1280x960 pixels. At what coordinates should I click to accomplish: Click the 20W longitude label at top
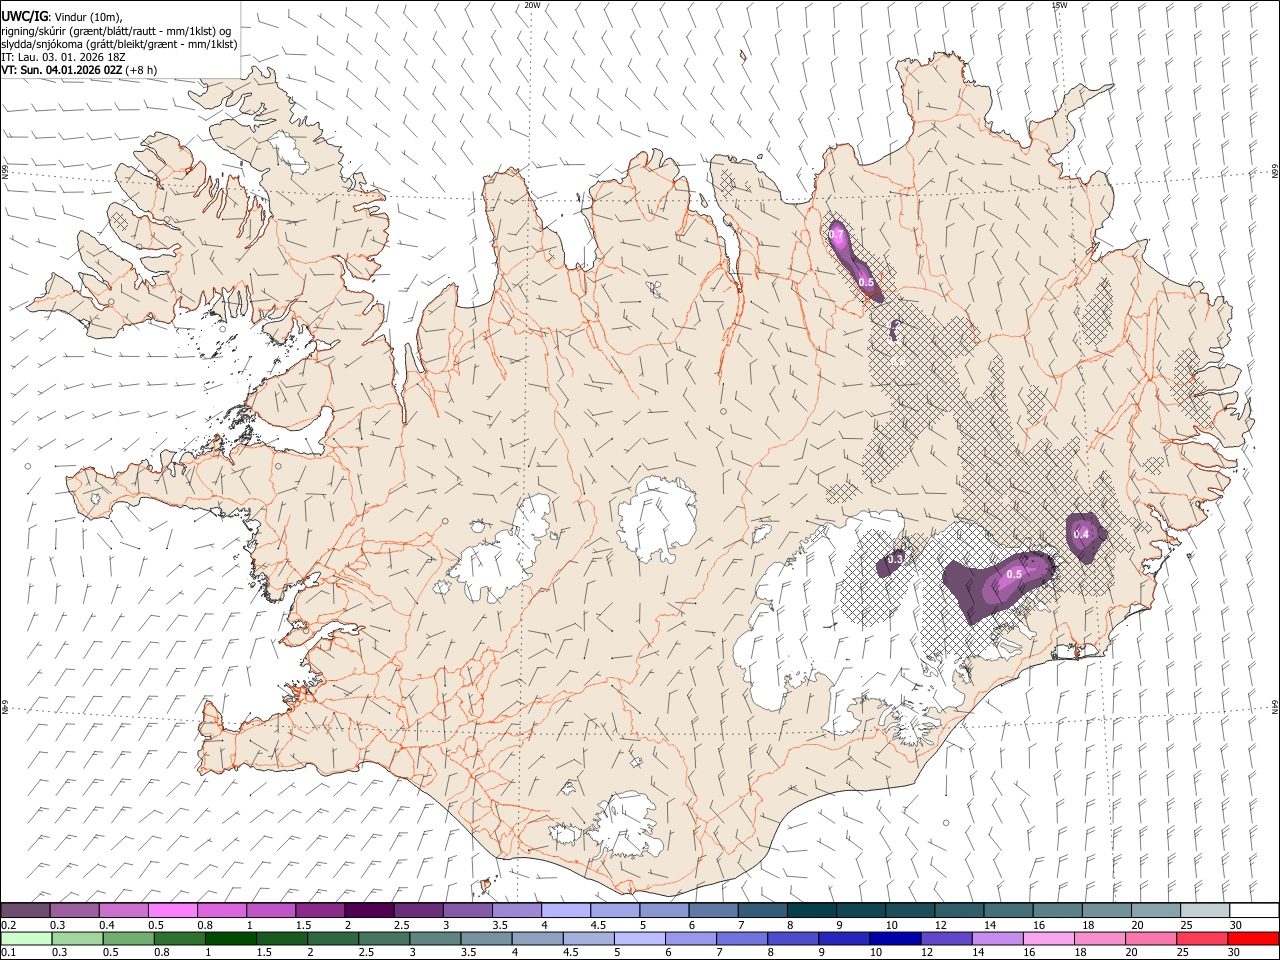532,5
